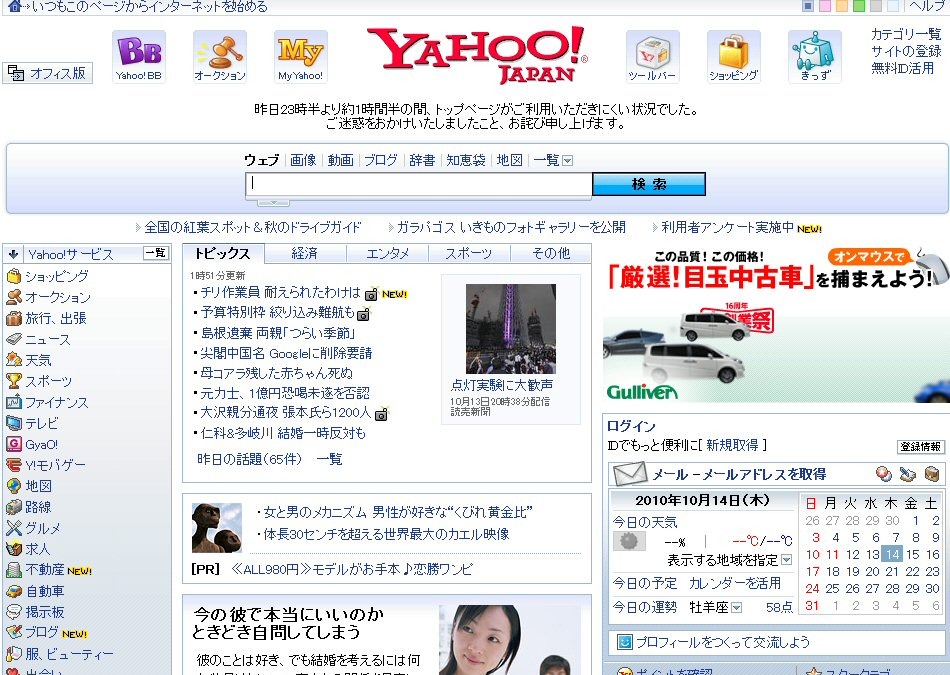
Task: Open the 点灯実験に大歓声 news photo
Action: (x=511, y=329)
